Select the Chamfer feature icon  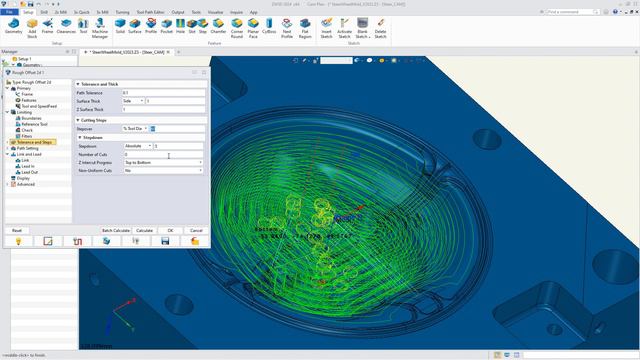pos(218,26)
